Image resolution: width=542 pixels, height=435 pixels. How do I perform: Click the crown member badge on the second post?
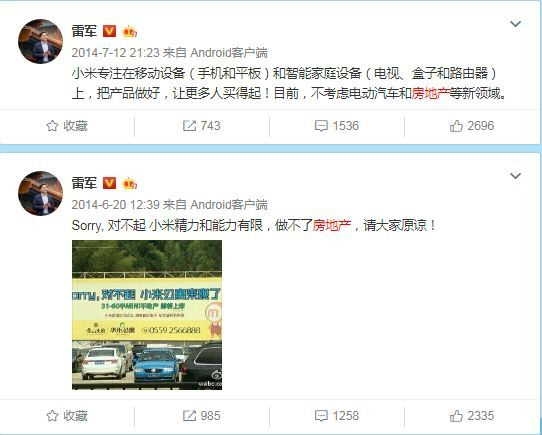pyautogui.click(x=130, y=184)
